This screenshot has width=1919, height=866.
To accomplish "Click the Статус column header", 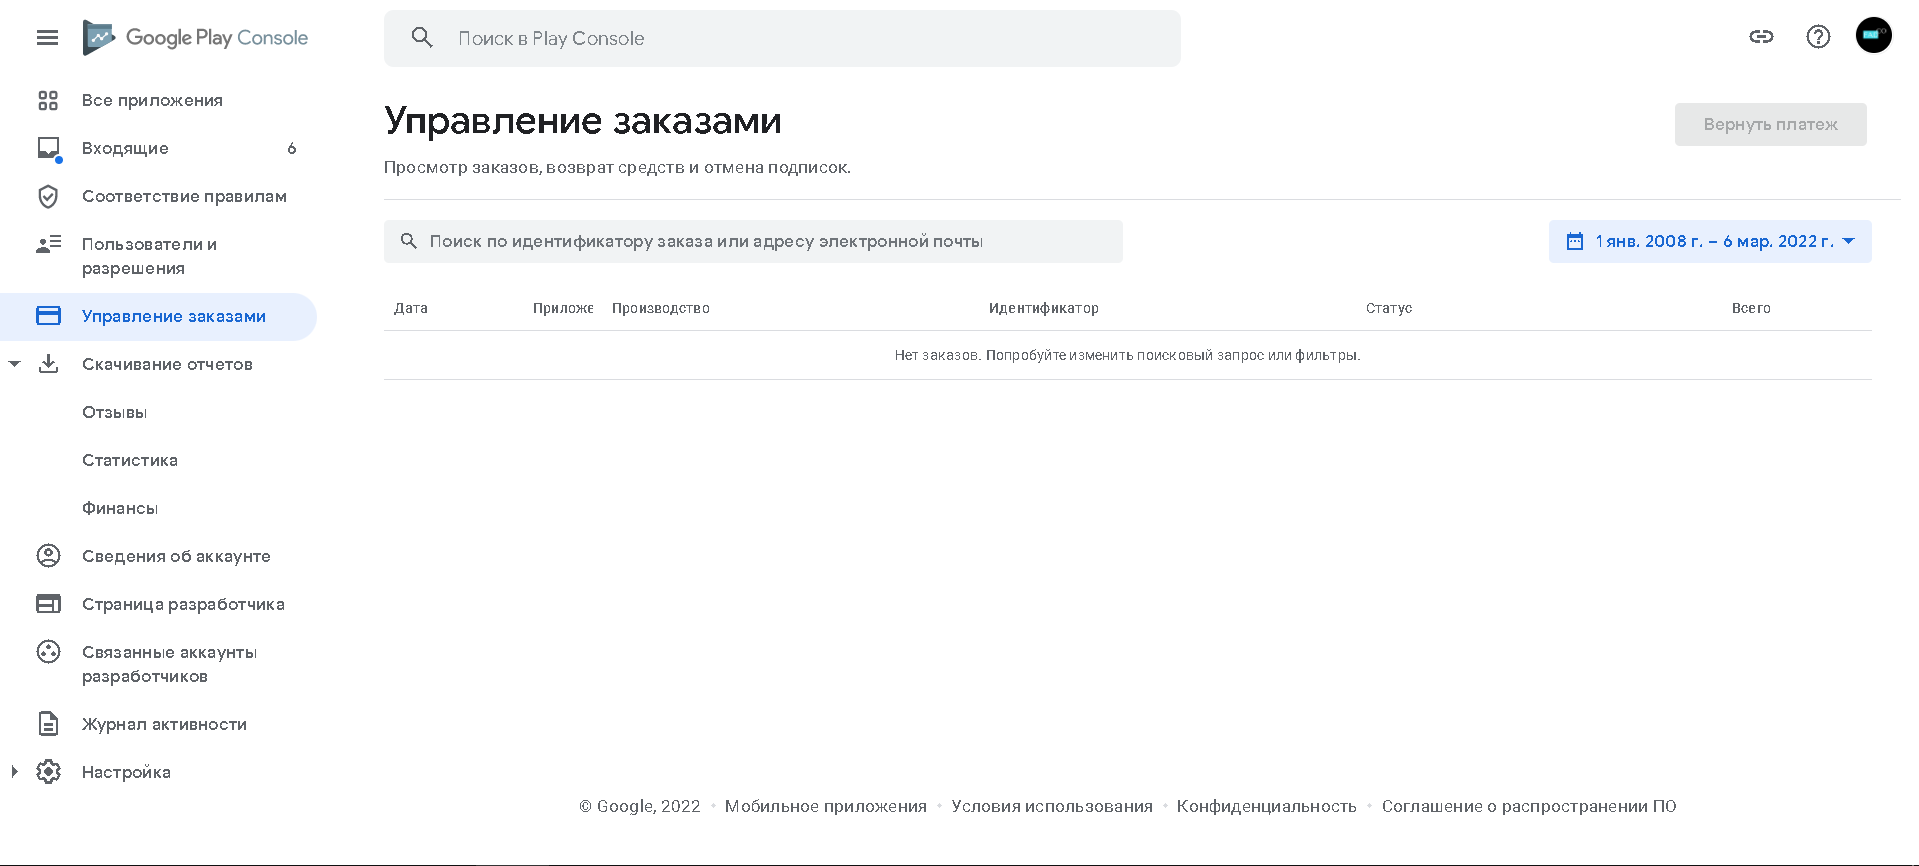I will tap(1389, 308).
